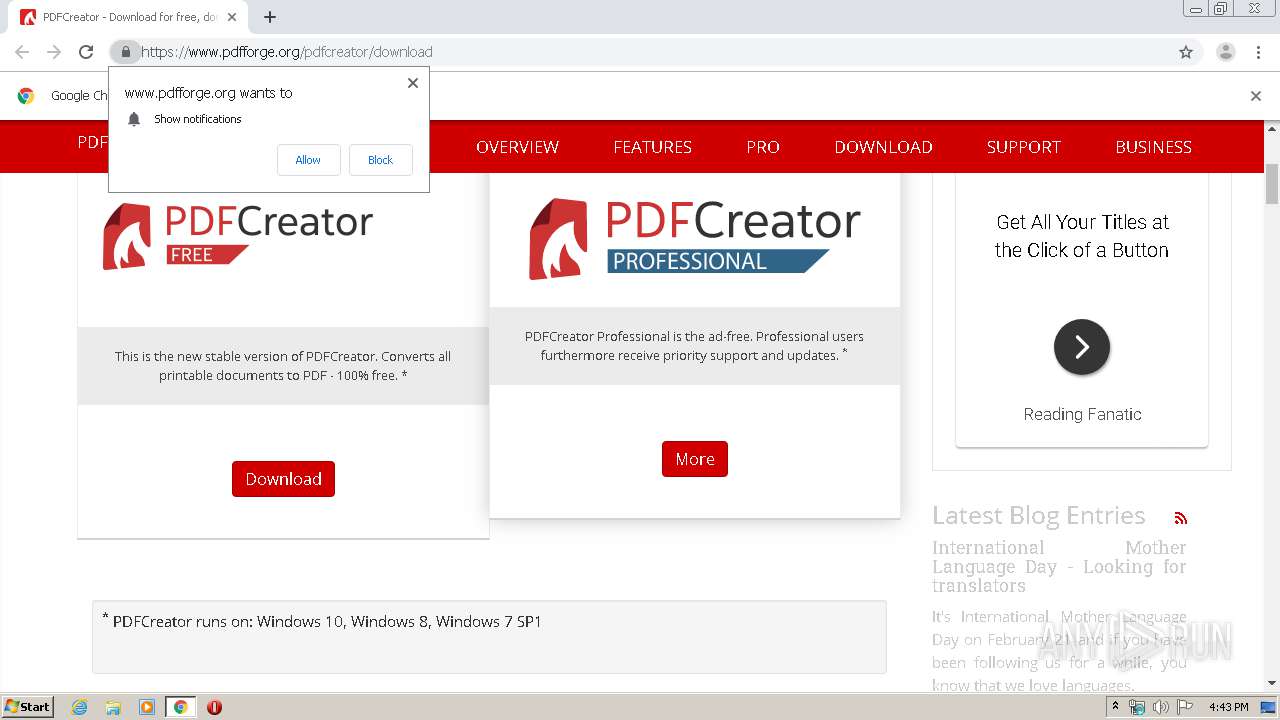Screen dimensions: 1280x720
Task: Open the BUSINESS menu item
Action: [x=1153, y=147]
